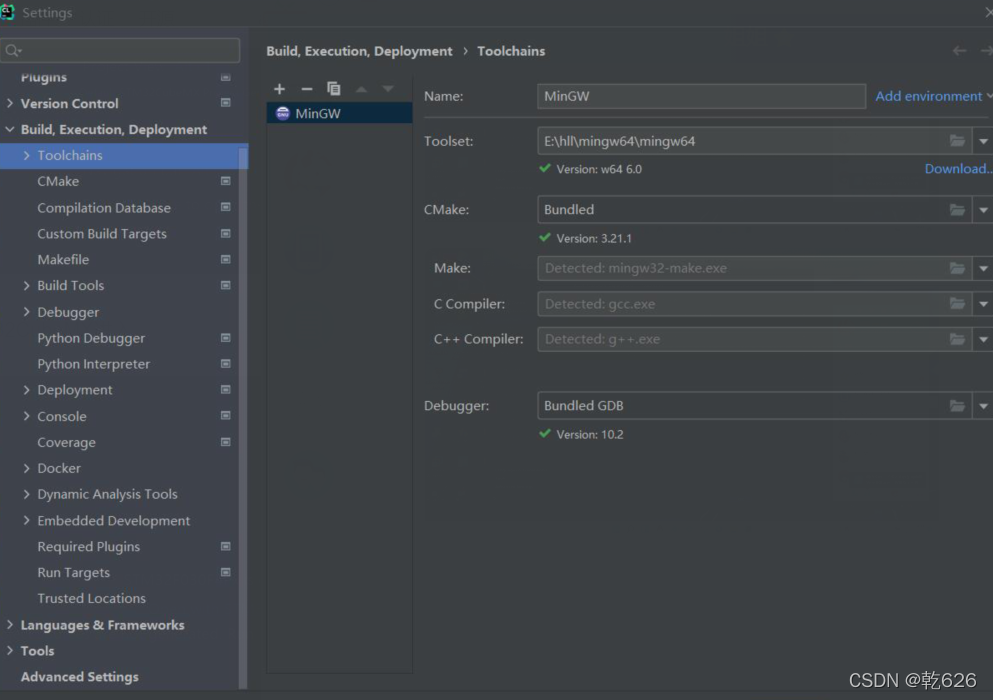993x700 pixels.
Task: Remove selected toolchain with minus icon
Action: [307, 89]
